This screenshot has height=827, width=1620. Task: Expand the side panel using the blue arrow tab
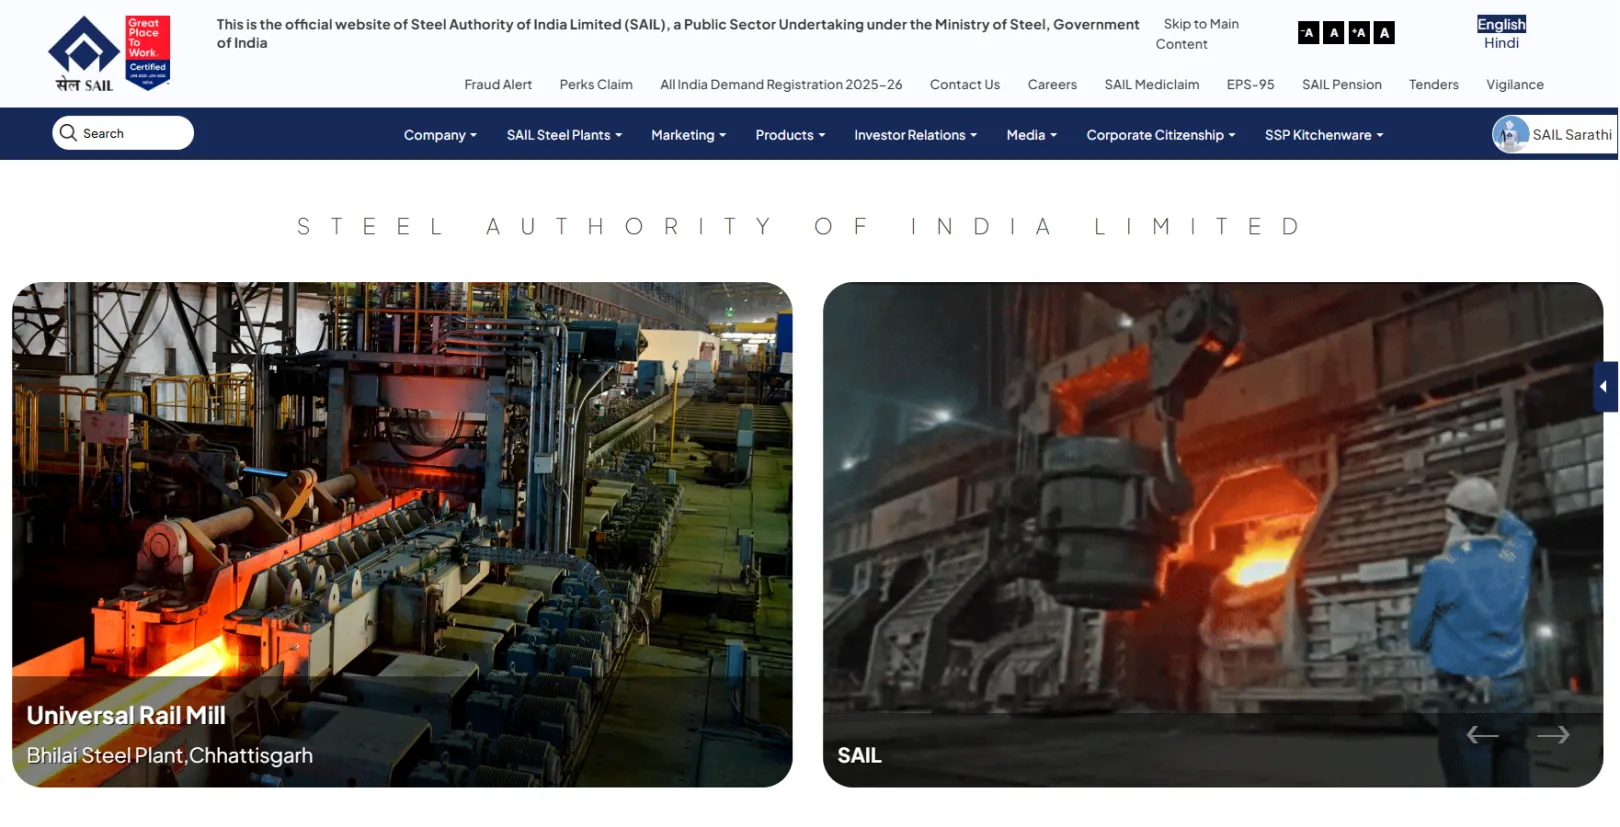tap(1605, 387)
